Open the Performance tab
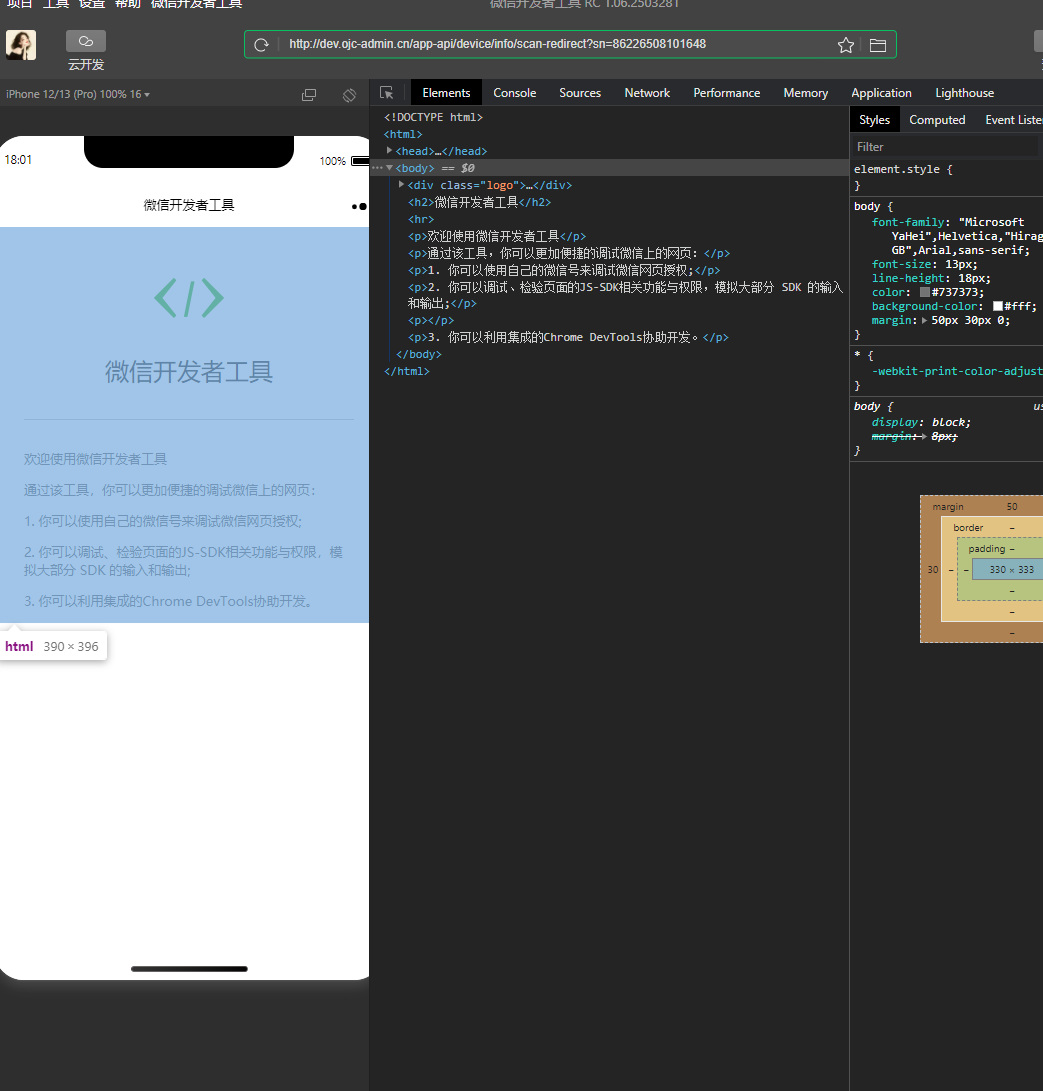 pyautogui.click(x=726, y=93)
